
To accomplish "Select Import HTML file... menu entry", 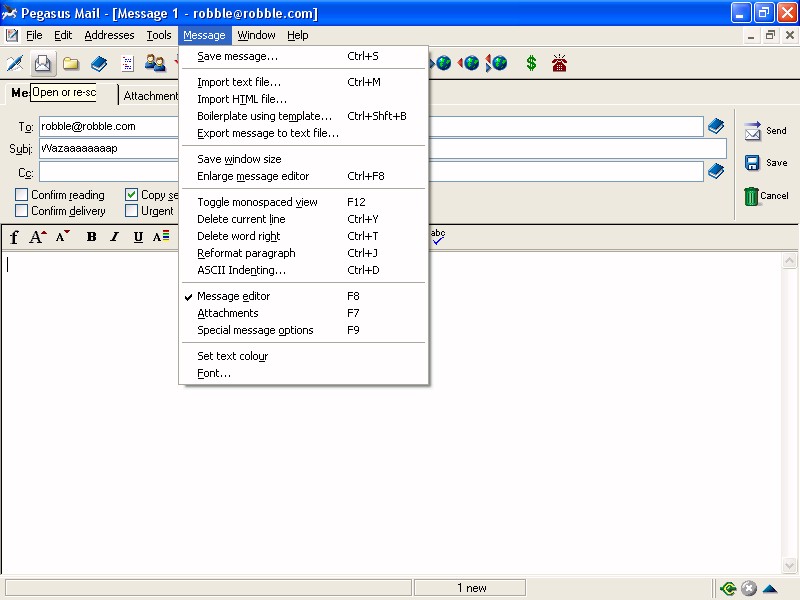I will 304,99.
